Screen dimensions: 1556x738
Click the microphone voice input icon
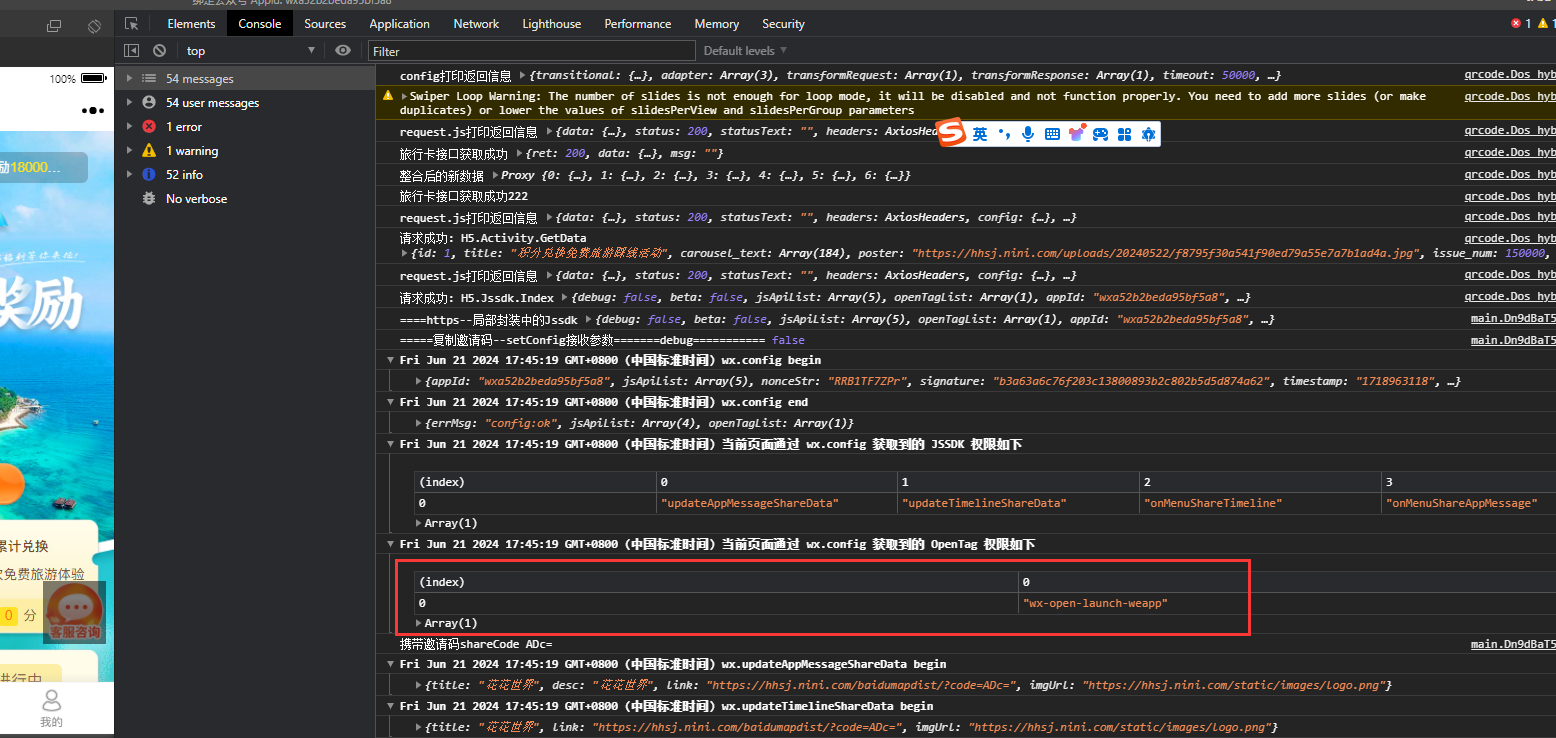coord(1028,134)
